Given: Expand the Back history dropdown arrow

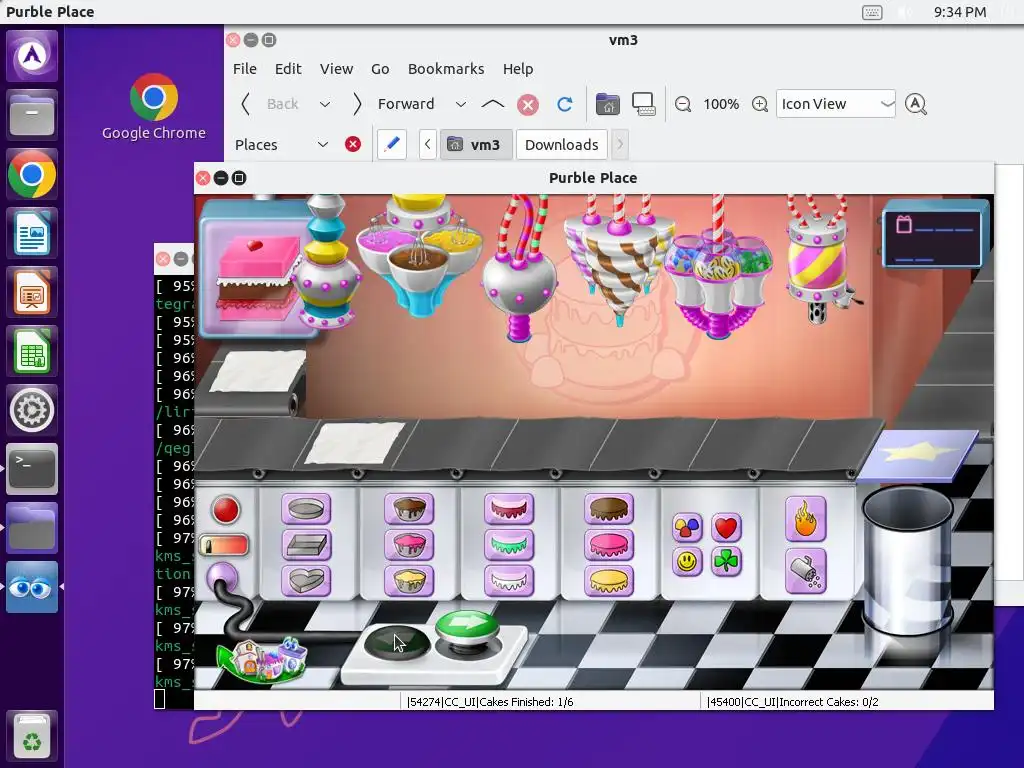Looking at the screenshot, I should click(x=325, y=104).
